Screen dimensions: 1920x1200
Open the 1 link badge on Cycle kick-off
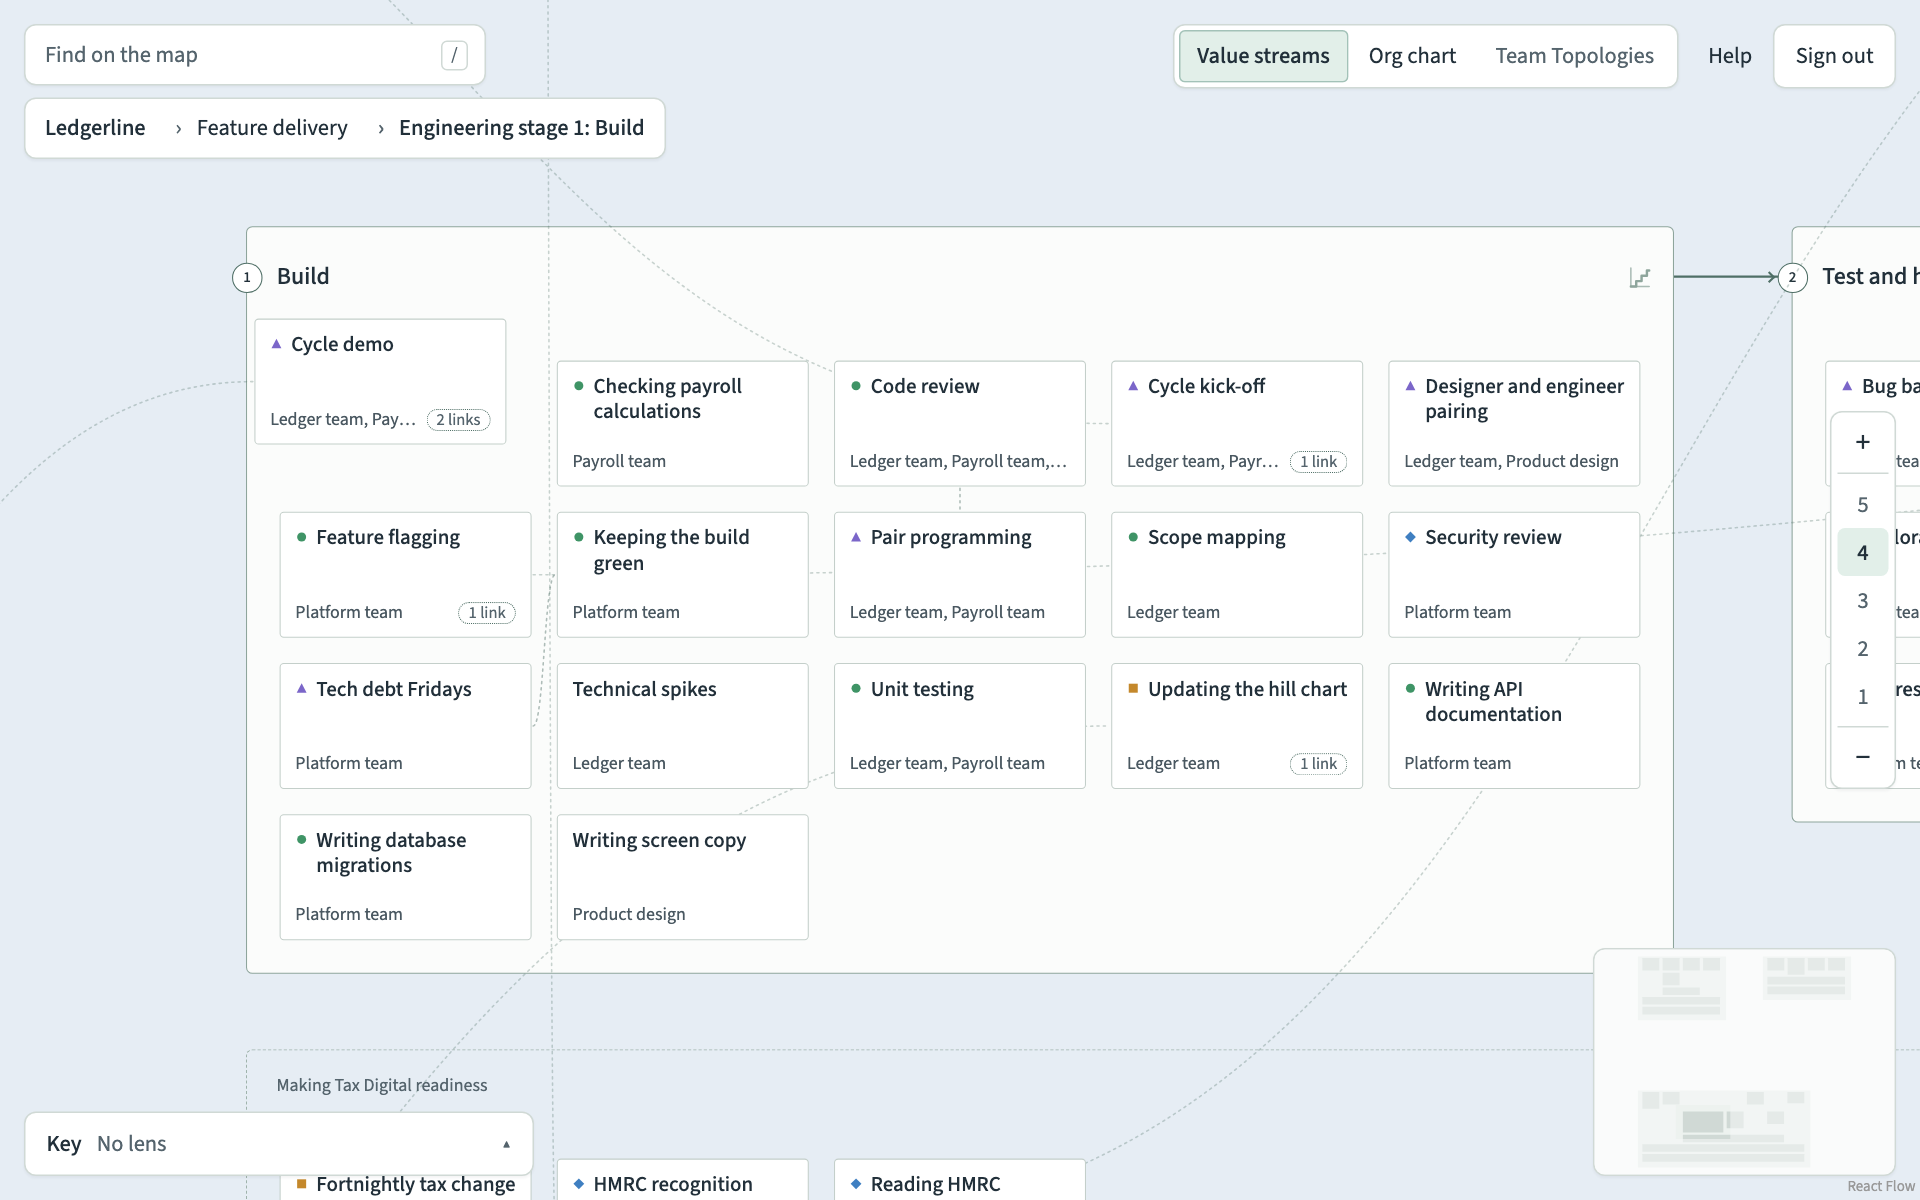1318,461
